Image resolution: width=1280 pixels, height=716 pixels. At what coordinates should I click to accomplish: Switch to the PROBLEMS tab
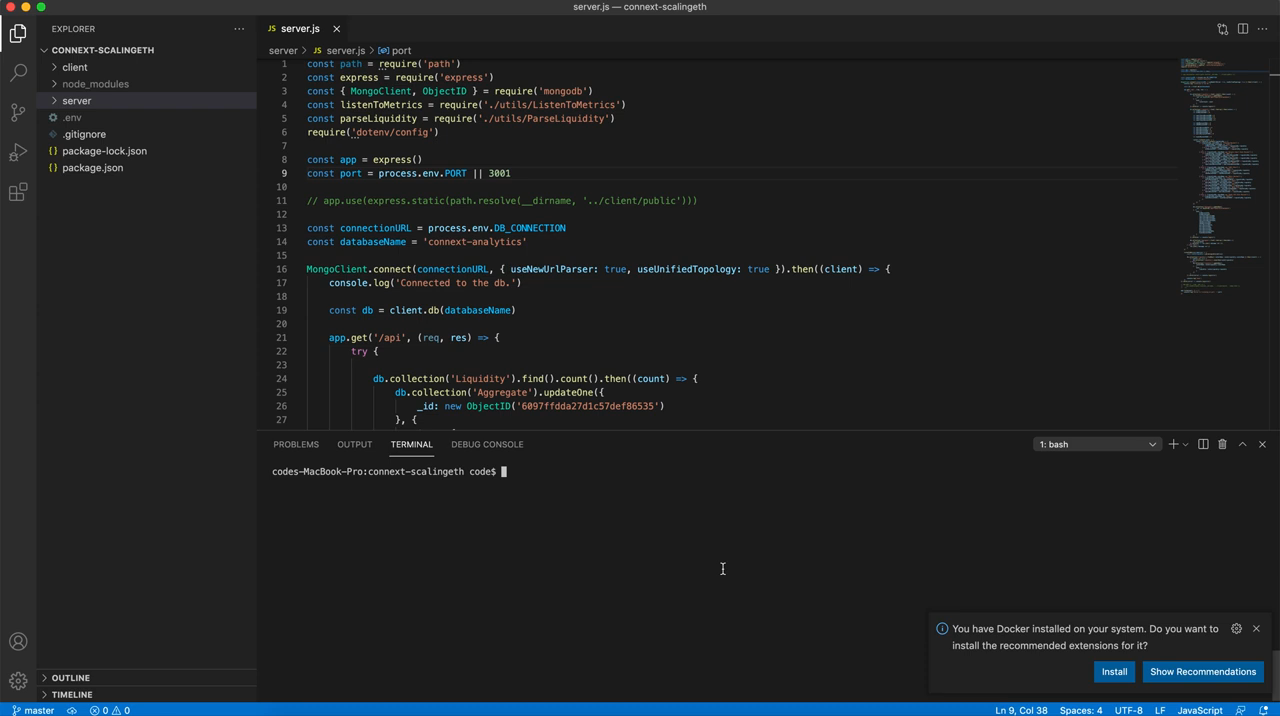[296, 444]
